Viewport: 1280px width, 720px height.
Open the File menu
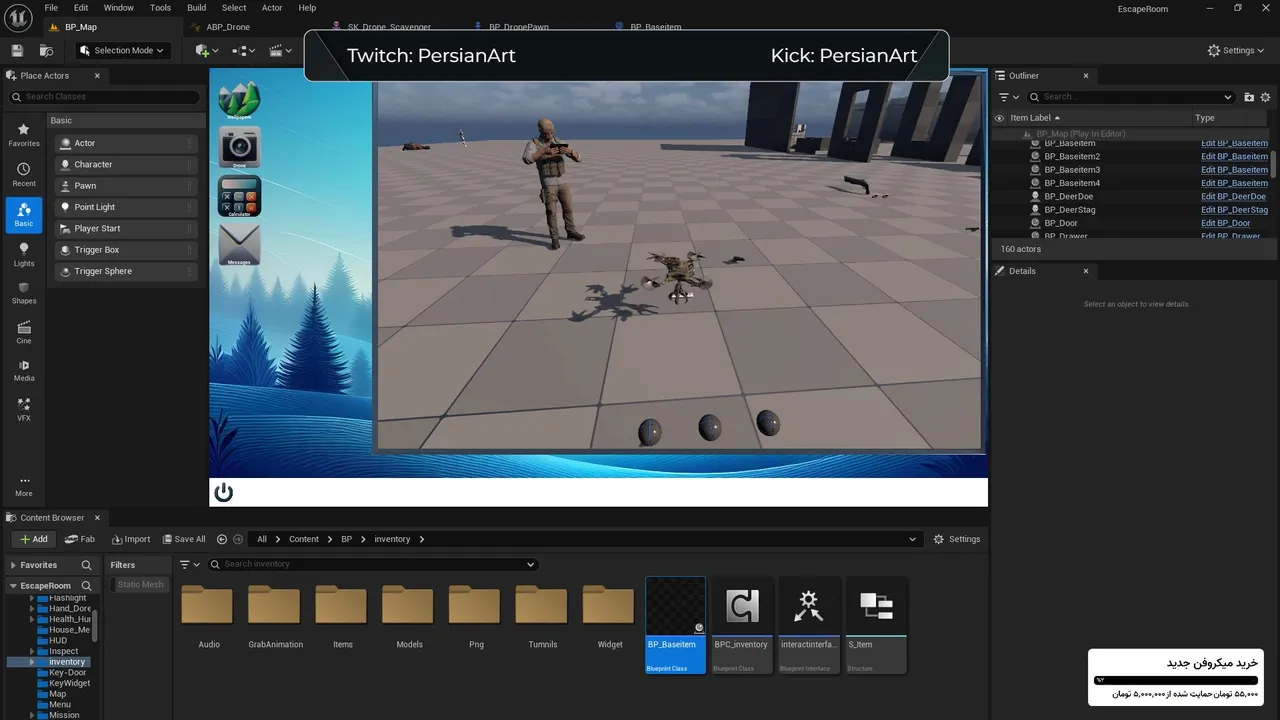pos(51,8)
